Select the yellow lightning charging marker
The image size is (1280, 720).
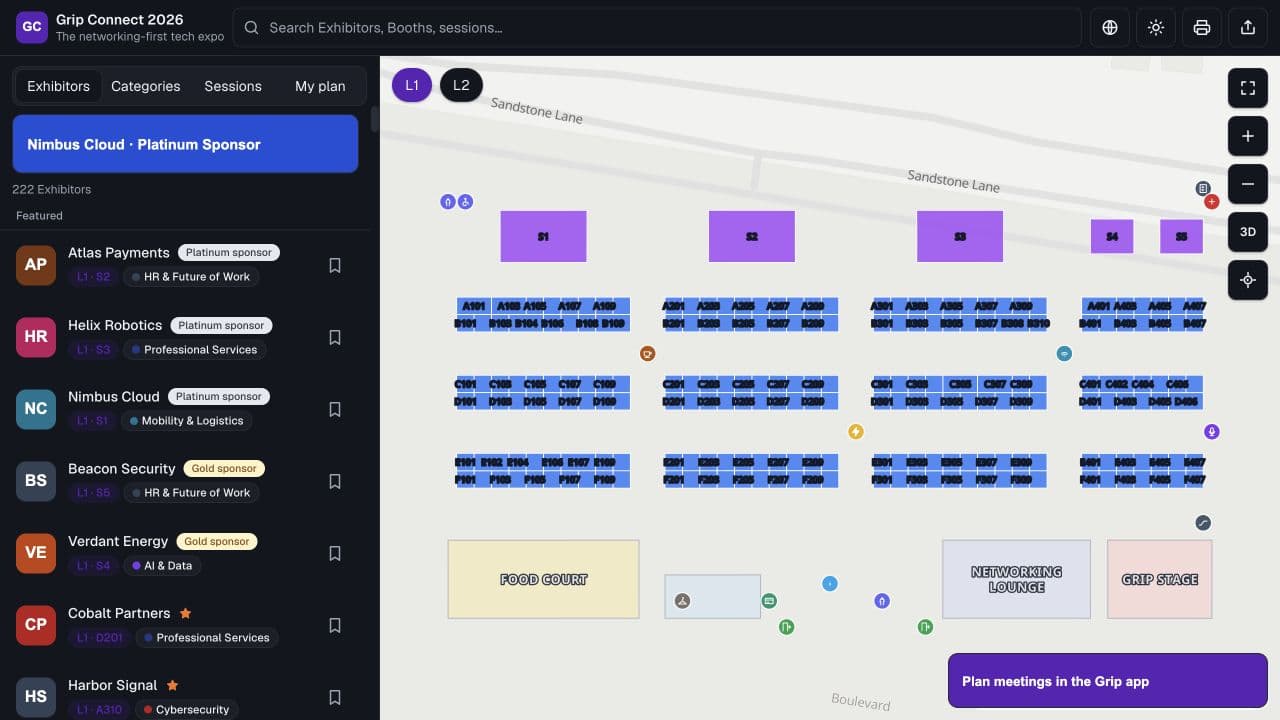coord(855,432)
